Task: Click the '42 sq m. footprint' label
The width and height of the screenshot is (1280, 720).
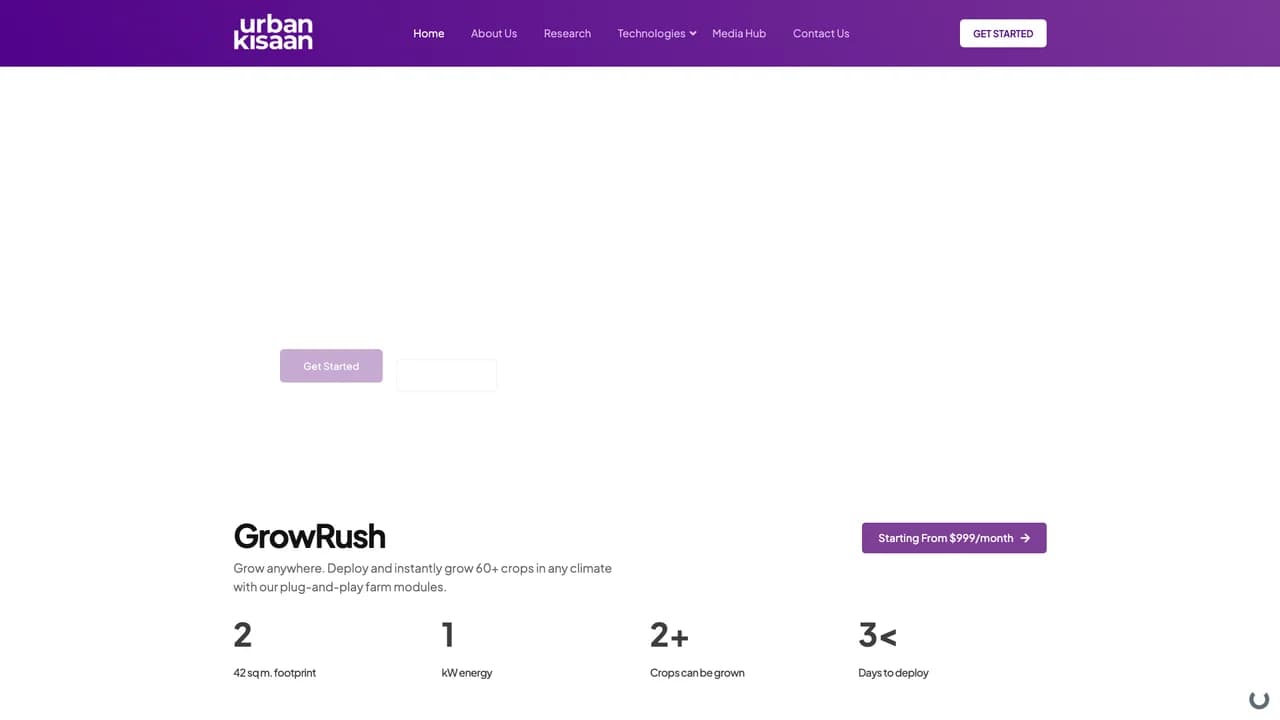Action: tap(274, 673)
